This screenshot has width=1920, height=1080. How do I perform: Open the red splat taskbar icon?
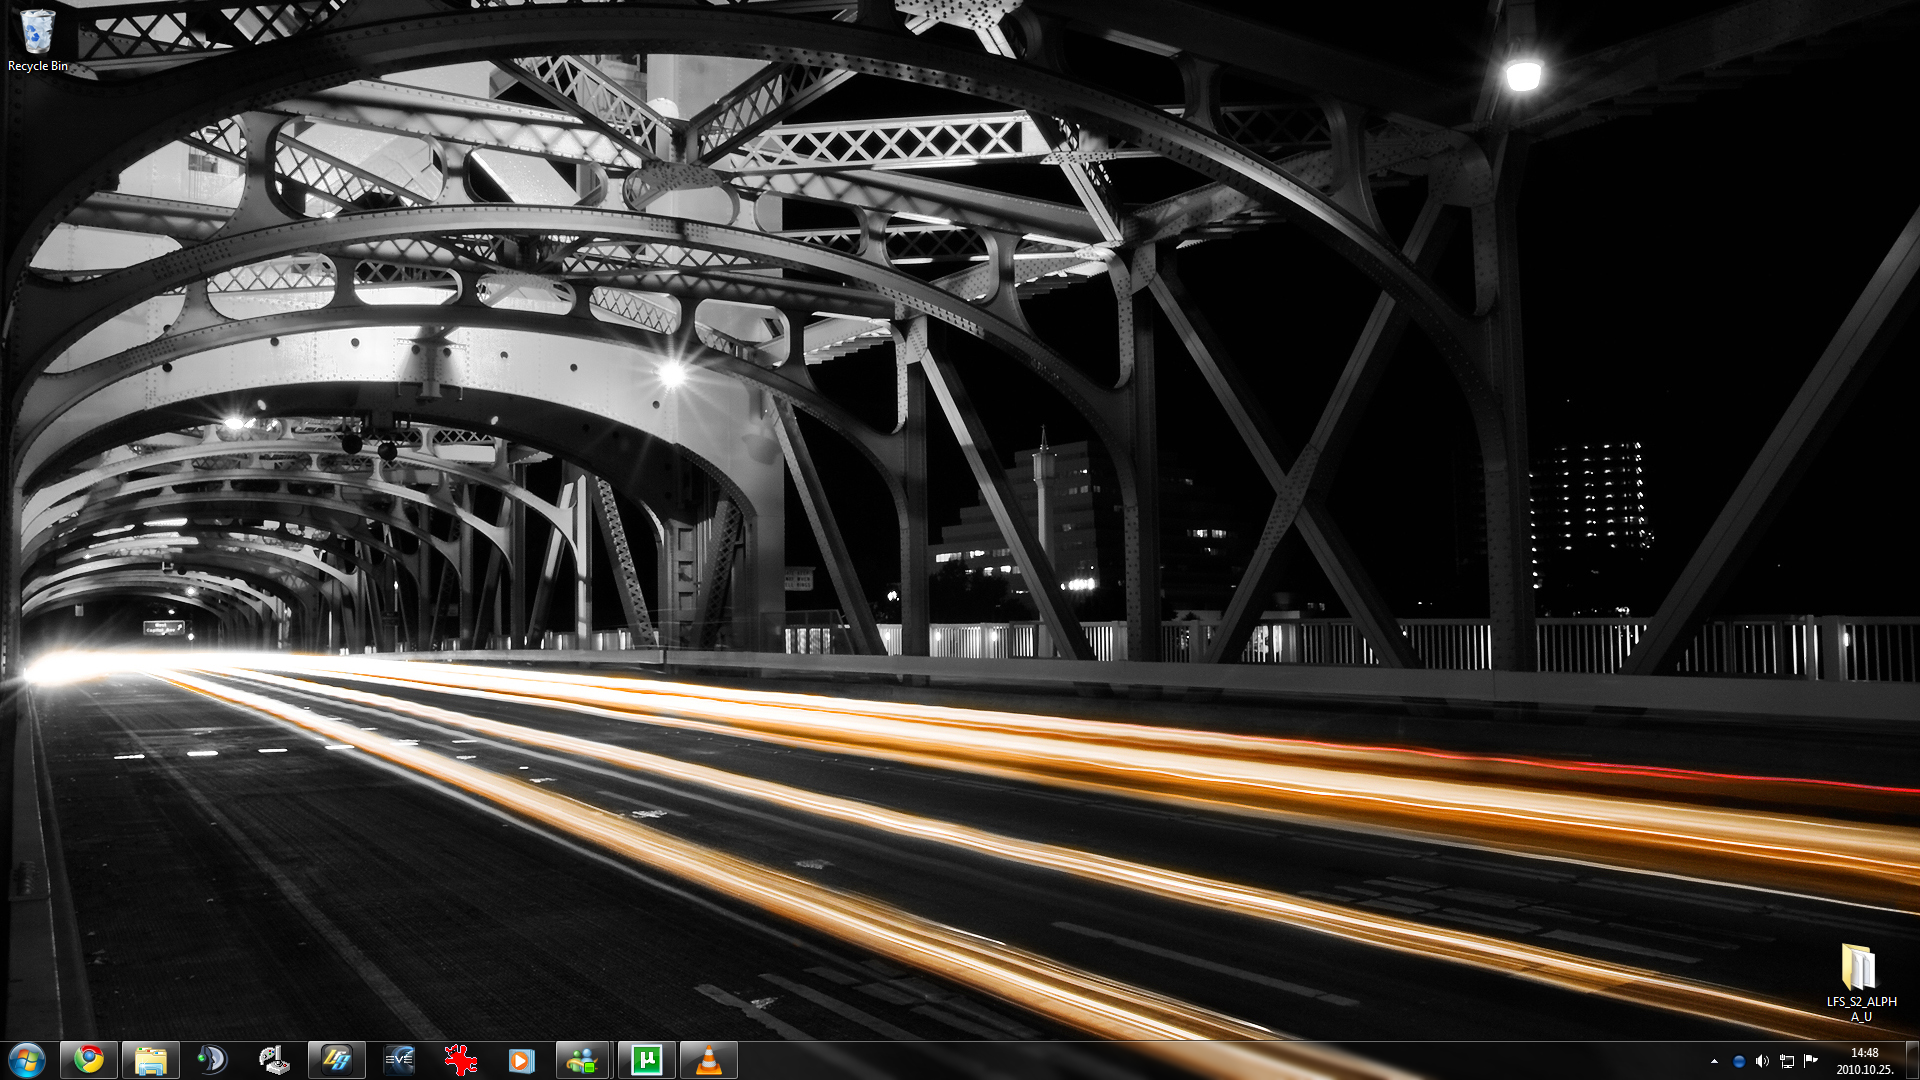point(461,1059)
